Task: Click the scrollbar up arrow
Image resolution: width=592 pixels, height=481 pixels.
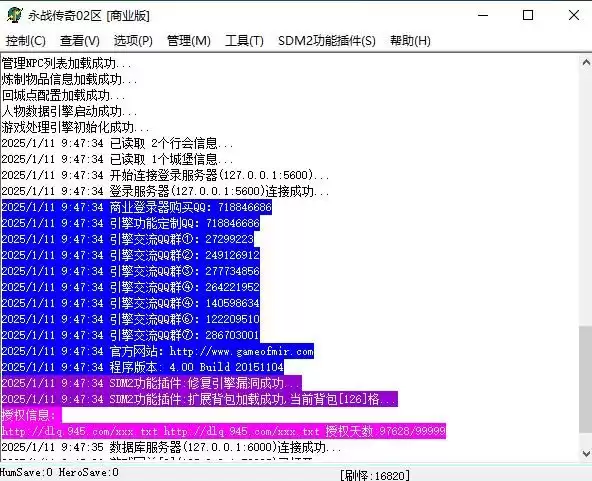Action: (x=586, y=63)
